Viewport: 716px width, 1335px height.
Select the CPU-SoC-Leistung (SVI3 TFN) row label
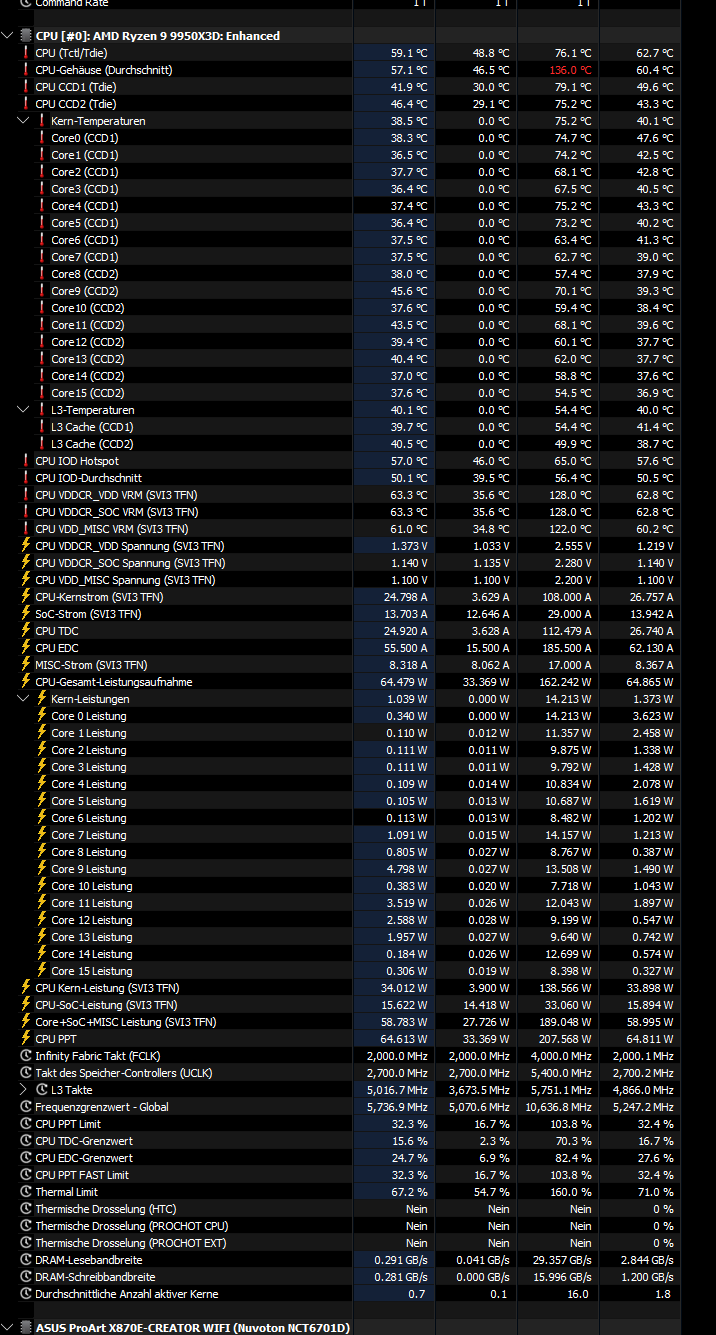coord(106,1005)
